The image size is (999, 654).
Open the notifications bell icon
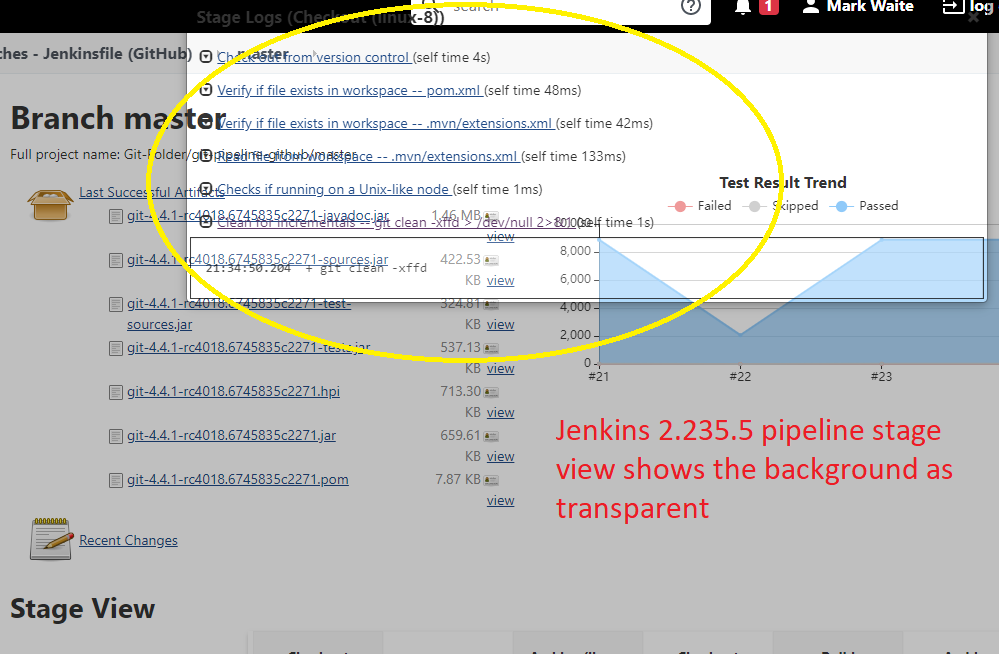pyautogui.click(x=742, y=7)
